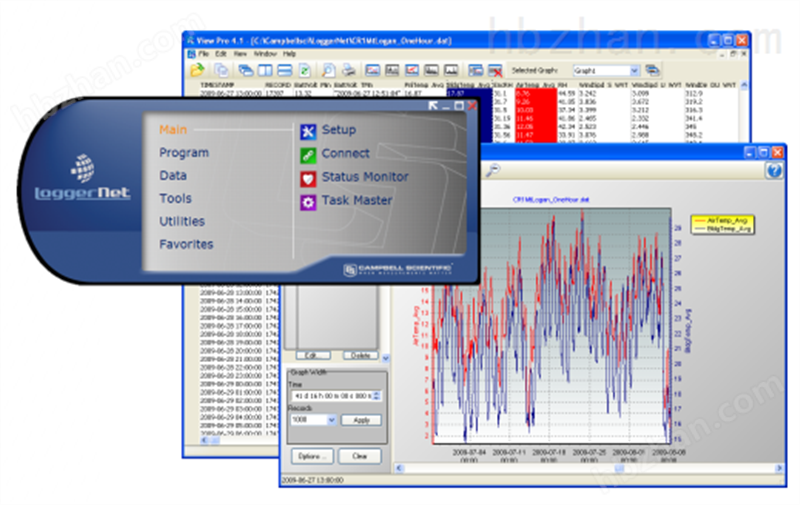Expand the Selected Graph dropdown
This screenshot has height=505, width=800.
(x=634, y=71)
